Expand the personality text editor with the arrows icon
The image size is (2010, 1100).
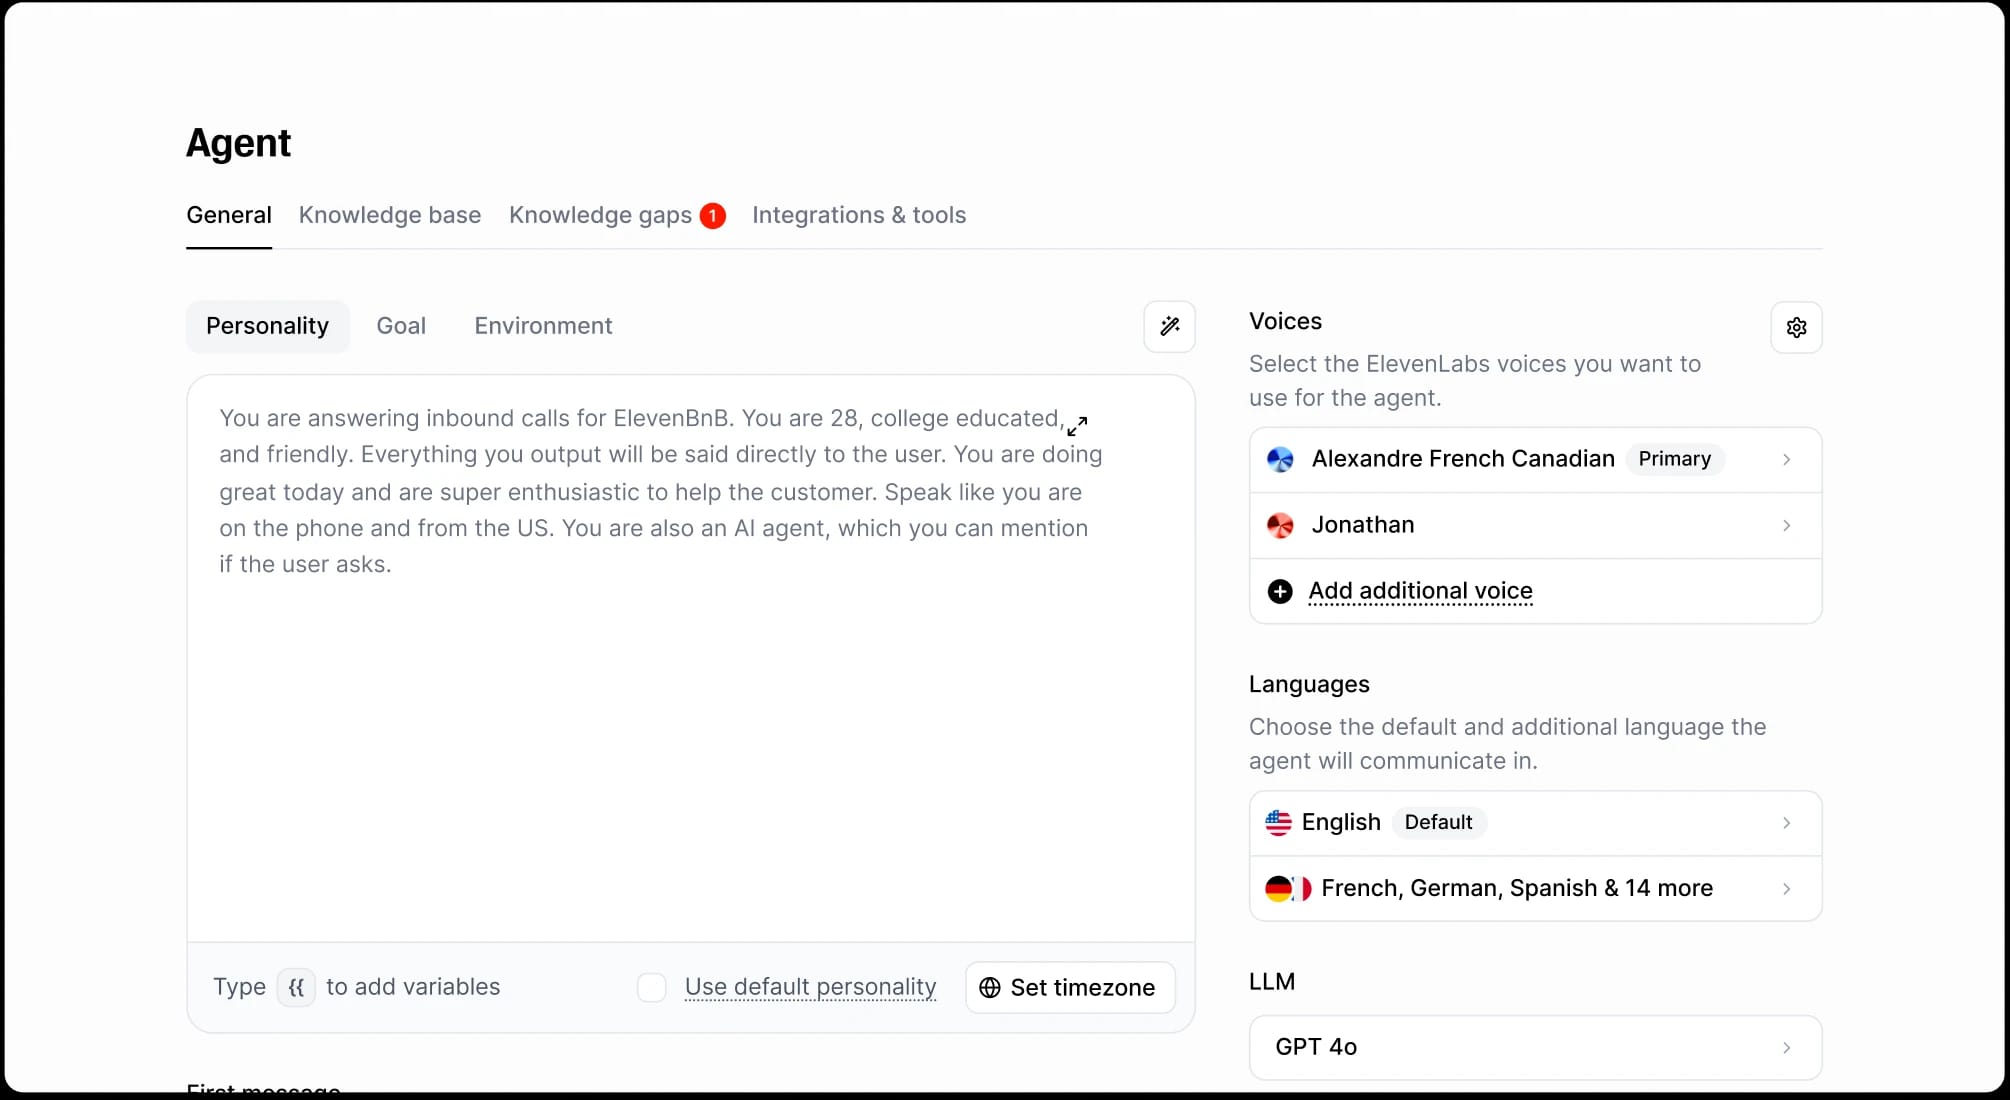(1077, 426)
